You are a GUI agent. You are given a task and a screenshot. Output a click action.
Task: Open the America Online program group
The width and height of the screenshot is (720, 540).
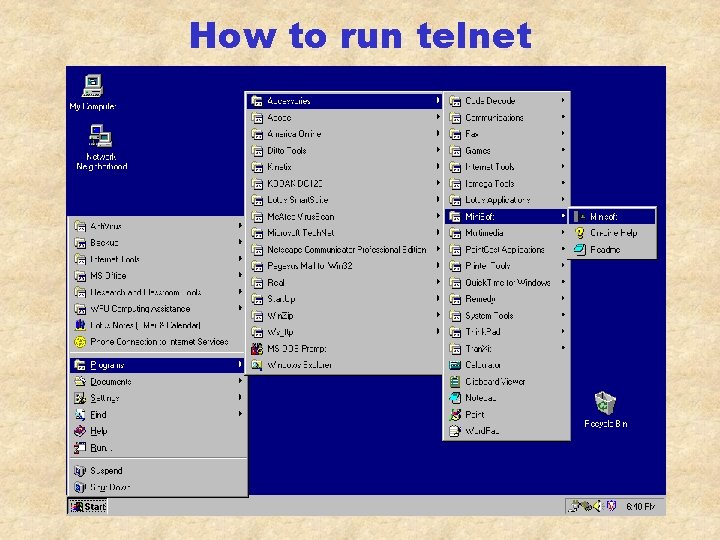tap(344, 134)
